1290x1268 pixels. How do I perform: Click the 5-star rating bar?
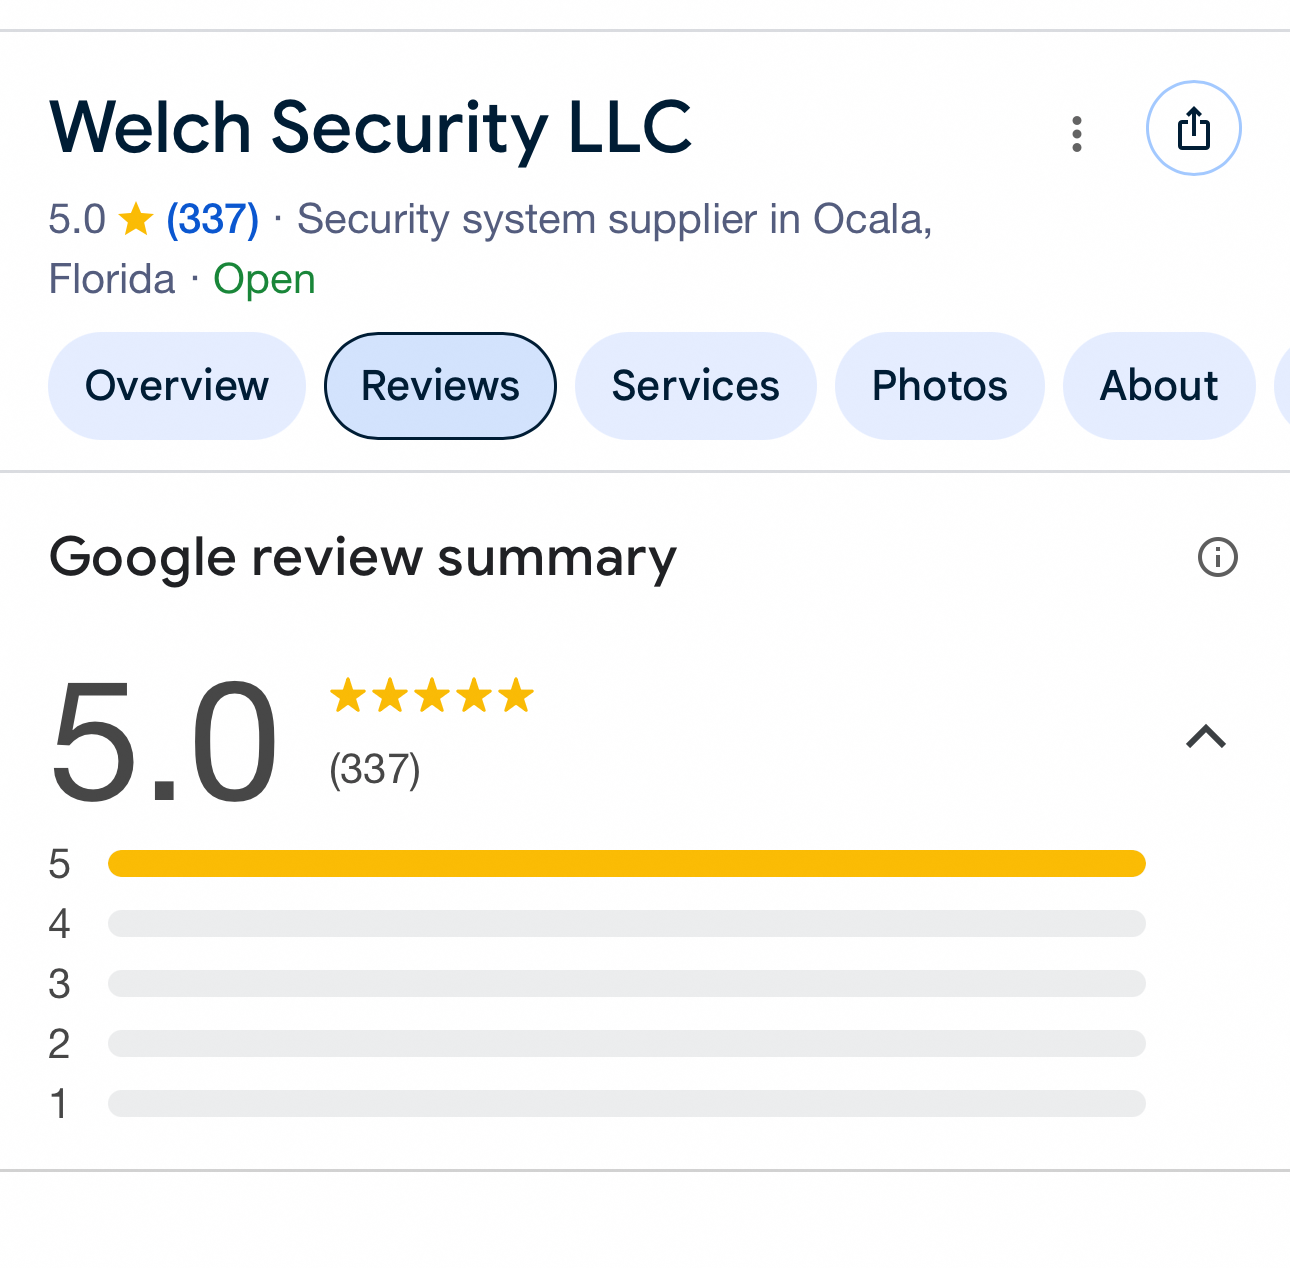point(626,863)
